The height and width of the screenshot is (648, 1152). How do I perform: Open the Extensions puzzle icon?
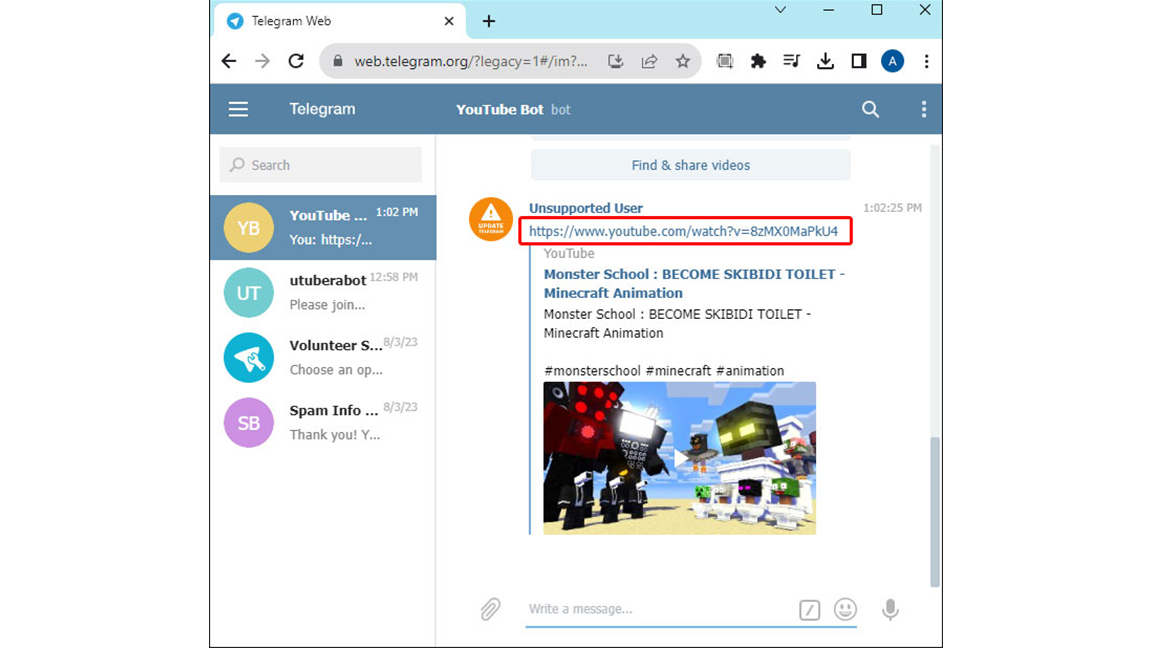click(x=758, y=61)
